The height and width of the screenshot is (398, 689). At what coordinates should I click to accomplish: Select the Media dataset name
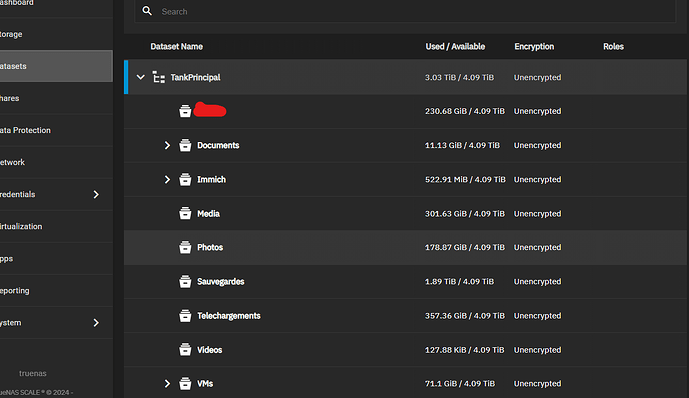[x=208, y=213]
